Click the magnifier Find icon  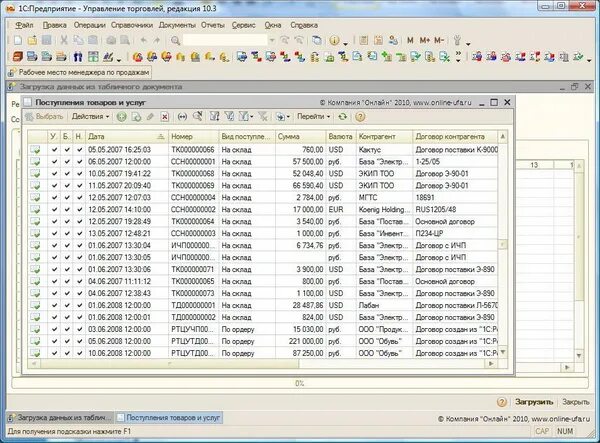click(175, 40)
